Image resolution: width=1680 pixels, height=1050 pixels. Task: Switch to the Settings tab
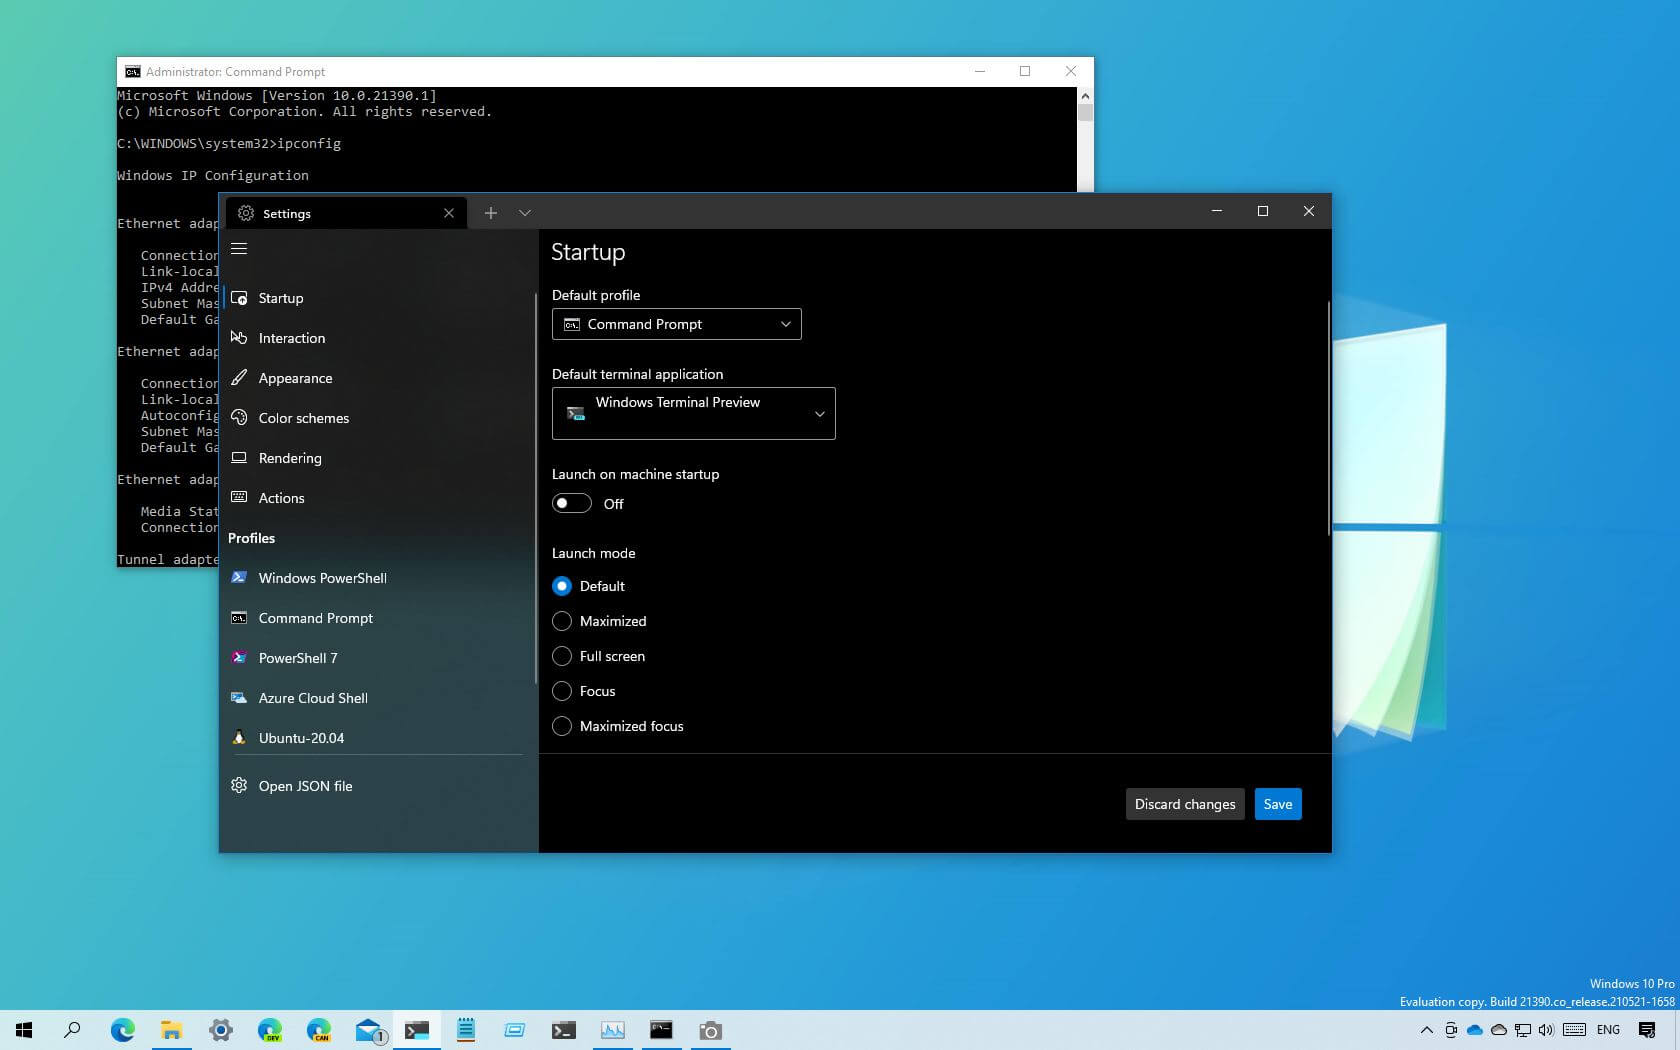[x=330, y=213]
